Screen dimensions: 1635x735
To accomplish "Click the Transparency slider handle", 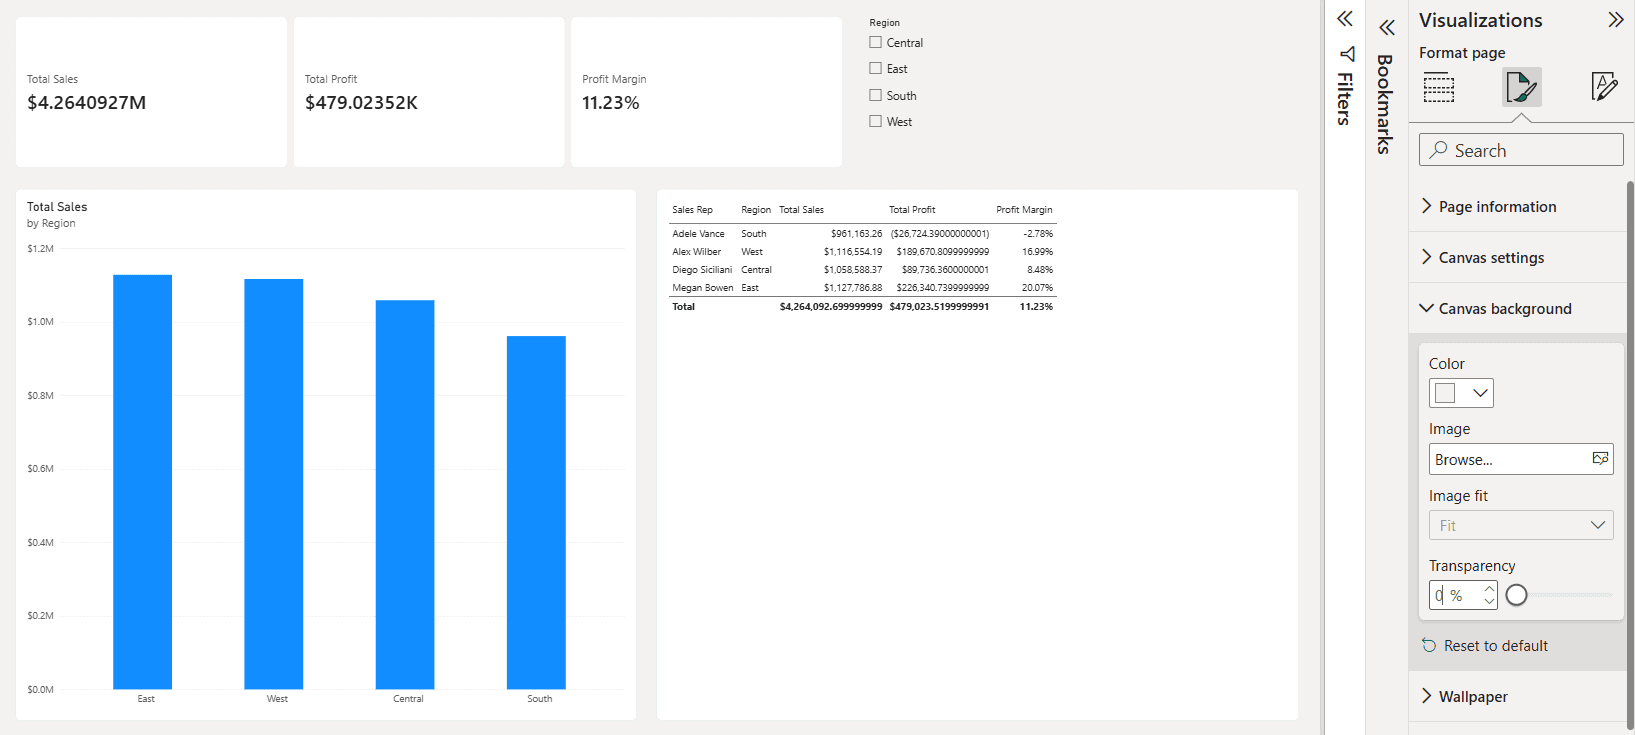I will coord(1516,595).
